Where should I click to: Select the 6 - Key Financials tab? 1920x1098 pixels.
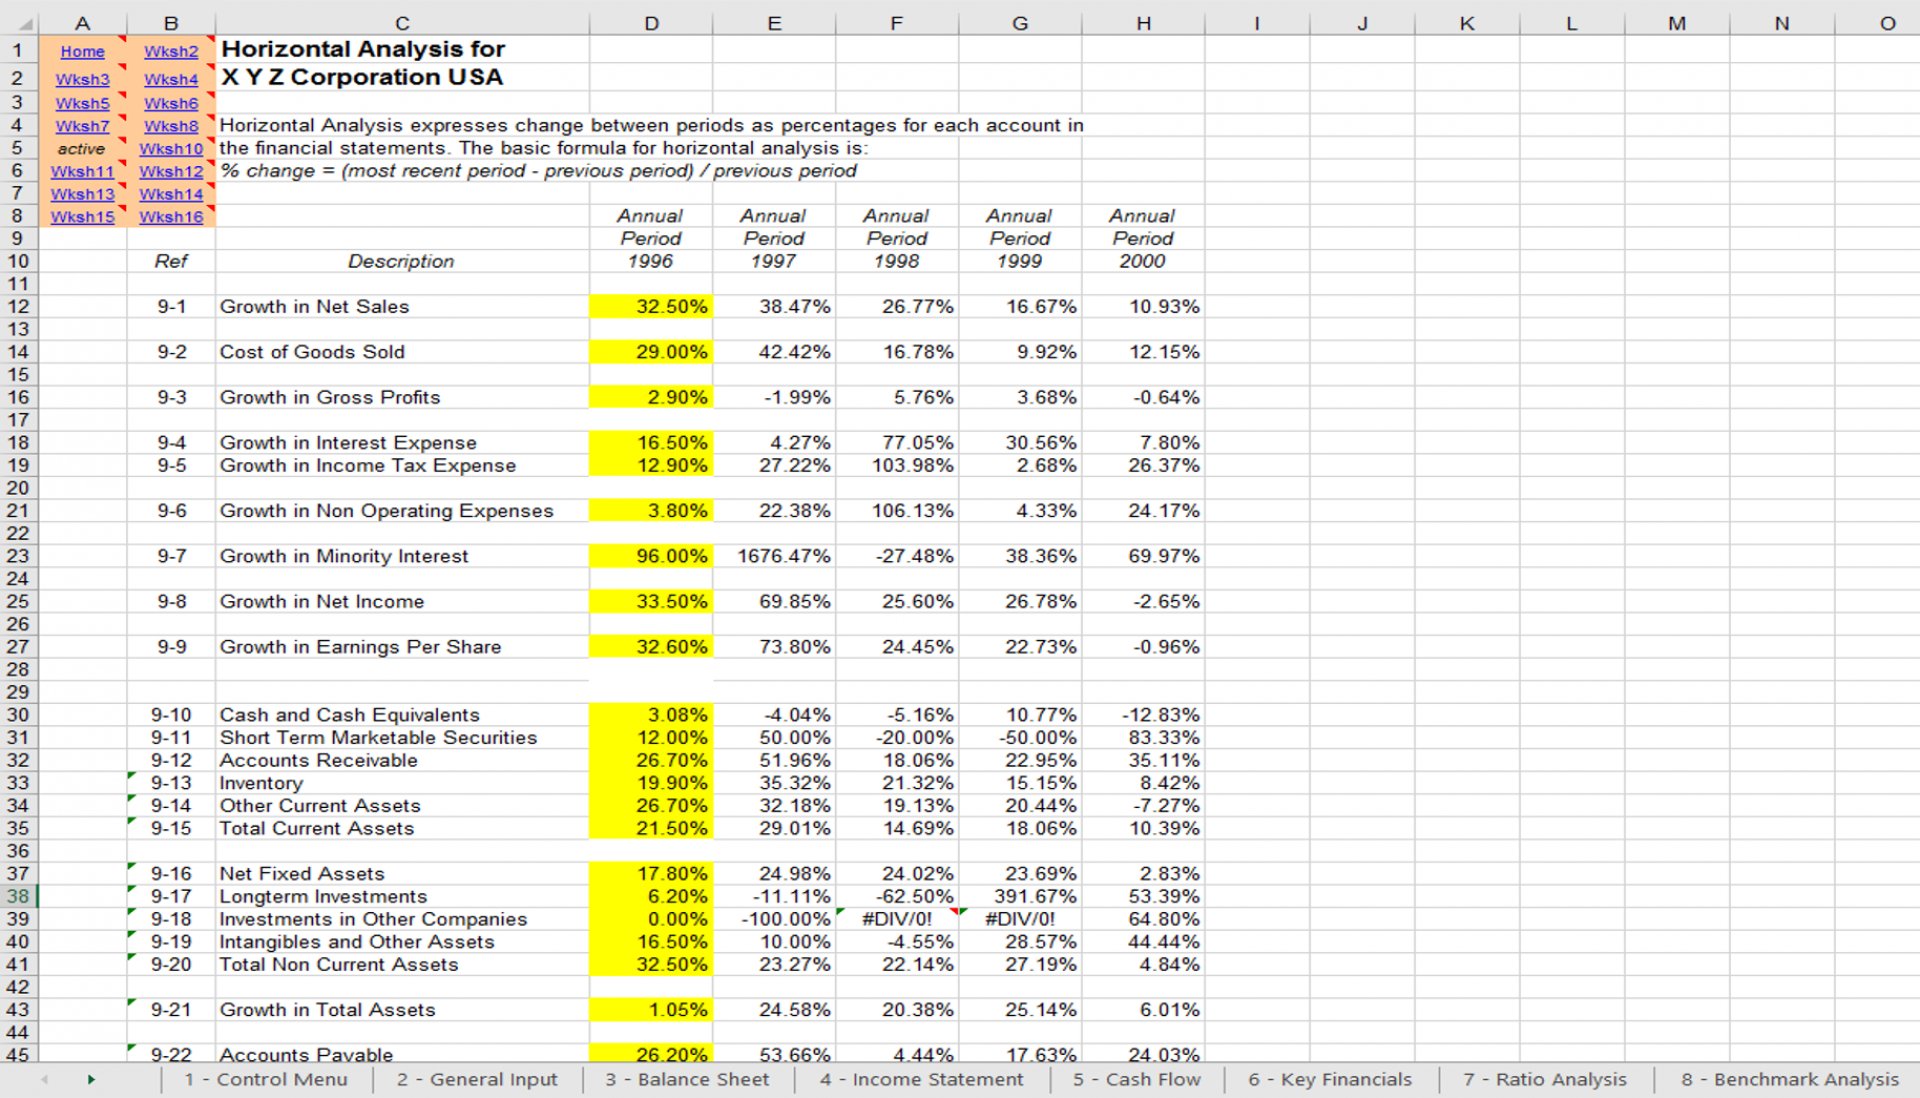click(1330, 1079)
